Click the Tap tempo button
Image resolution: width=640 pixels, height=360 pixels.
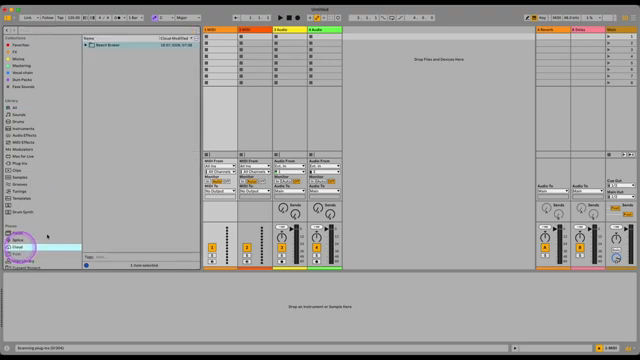pos(60,18)
